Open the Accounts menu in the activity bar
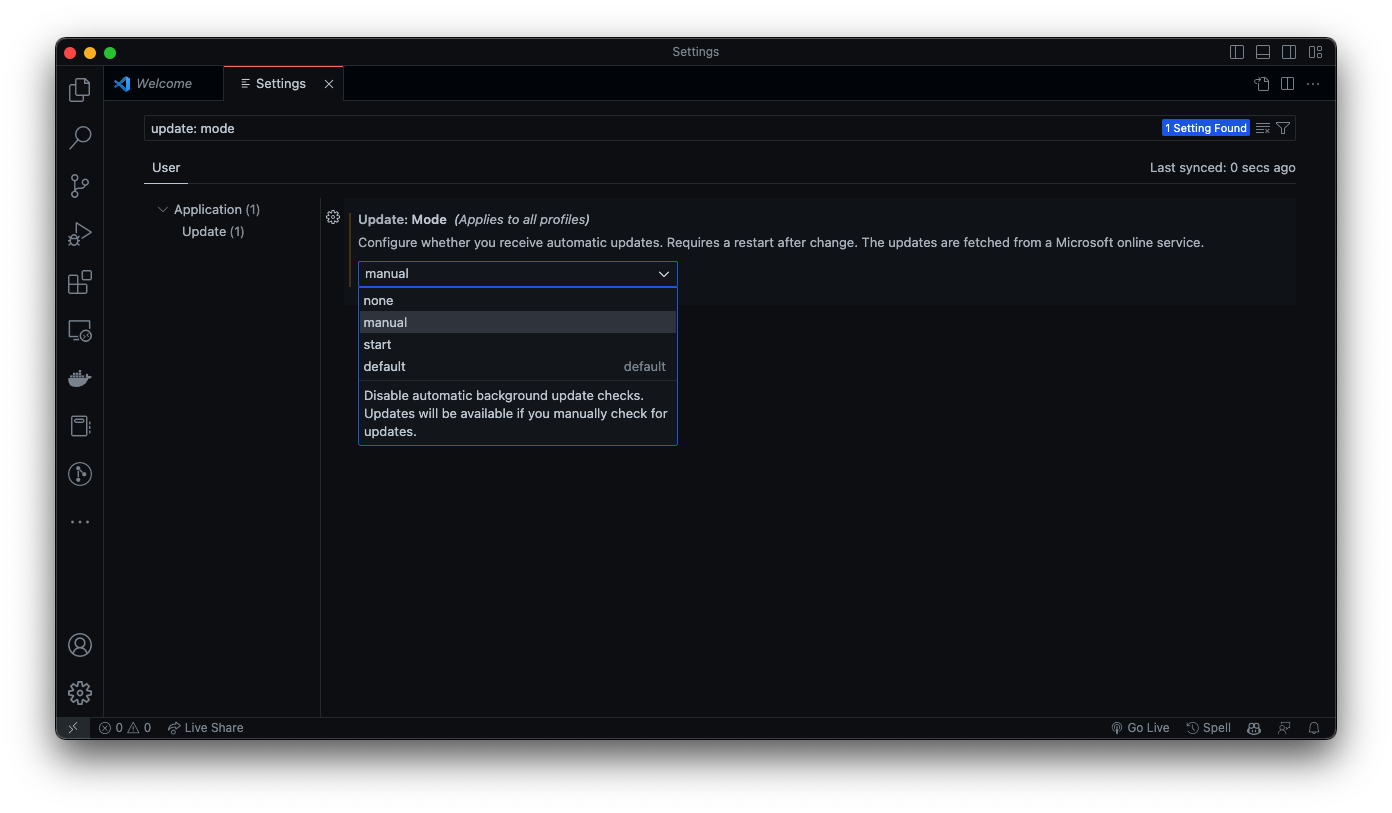Viewport: 1392px width, 813px height. pos(79,645)
